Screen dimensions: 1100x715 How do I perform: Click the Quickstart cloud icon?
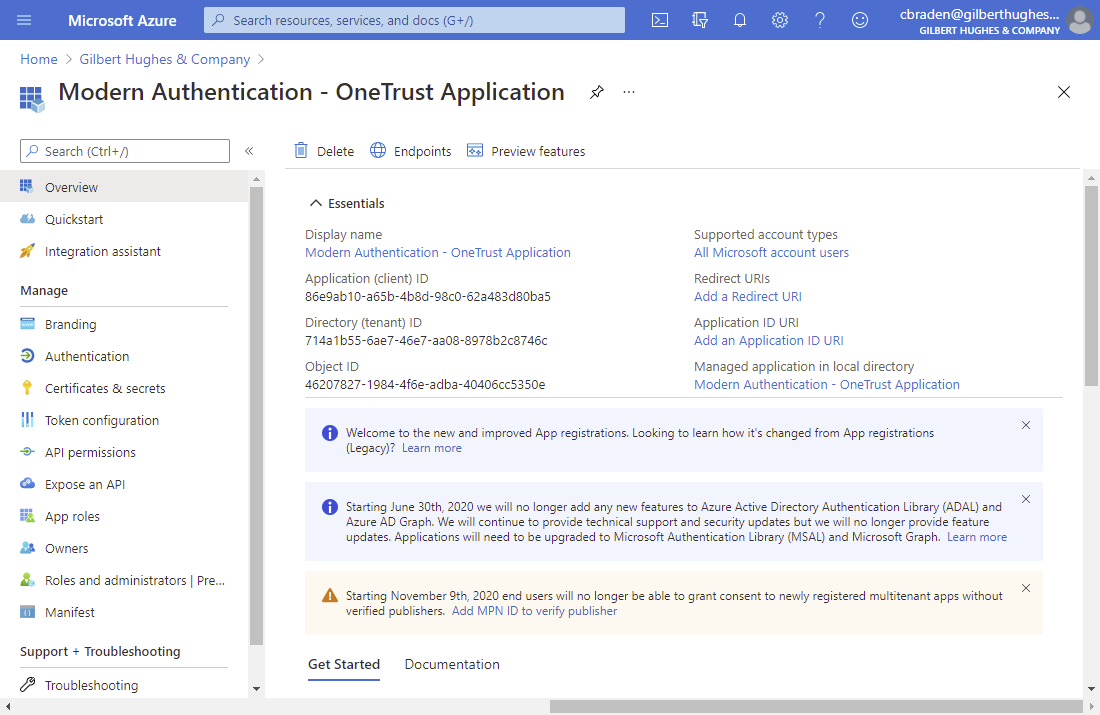[27, 218]
